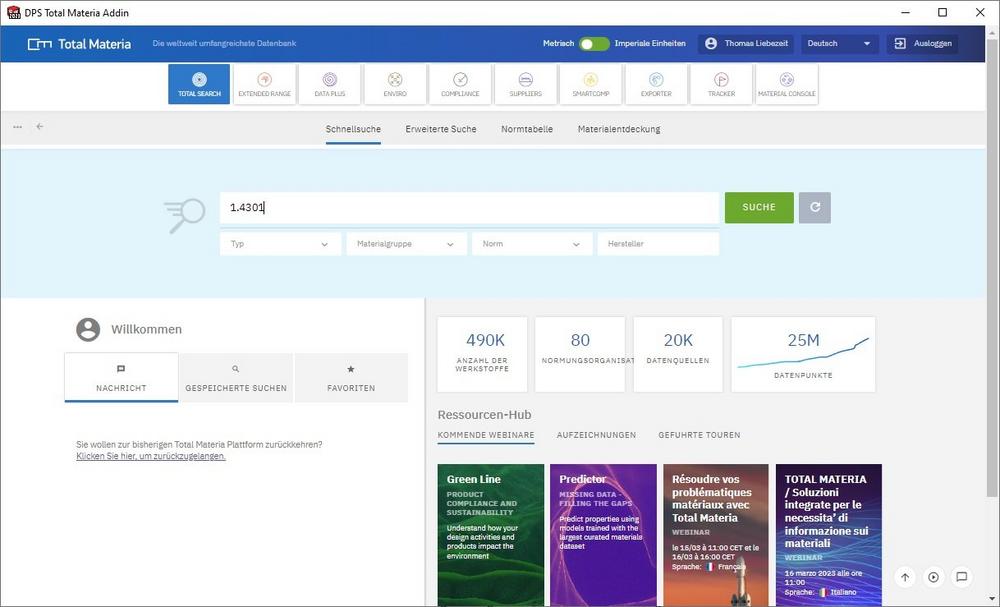This screenshot has width=1000, height=607.
Task: Open the chat feedback bubble icon
Action: (962, 577)
